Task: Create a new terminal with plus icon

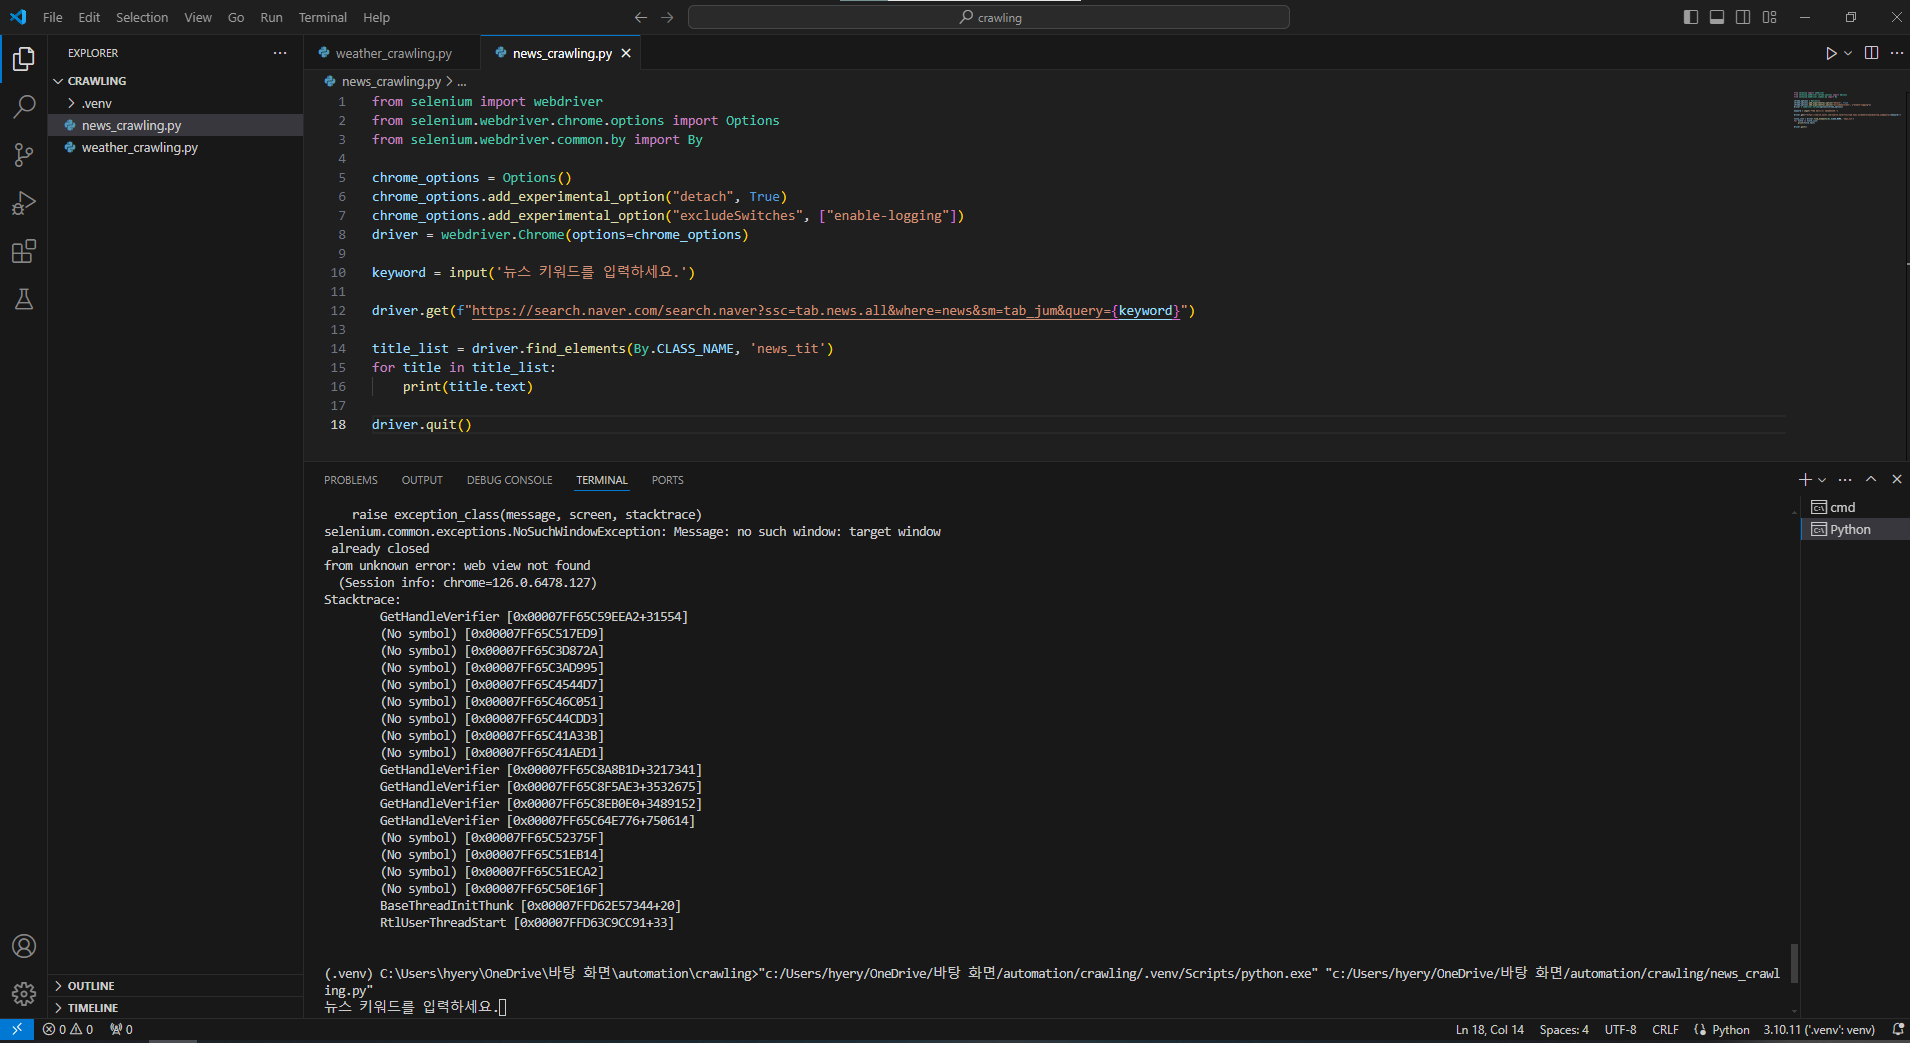Action: 1805,480
